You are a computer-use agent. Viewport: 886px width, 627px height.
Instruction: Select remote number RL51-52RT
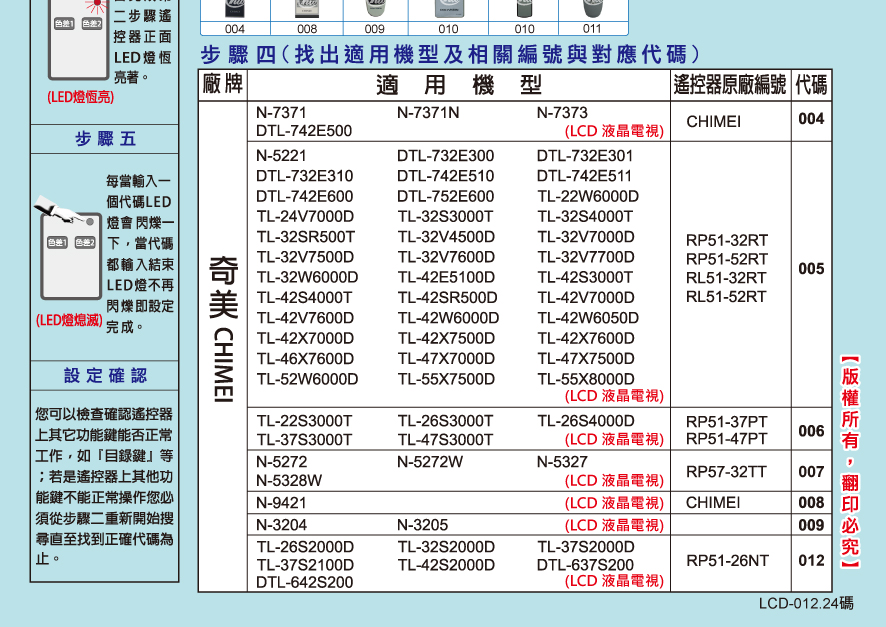point(726,297)
